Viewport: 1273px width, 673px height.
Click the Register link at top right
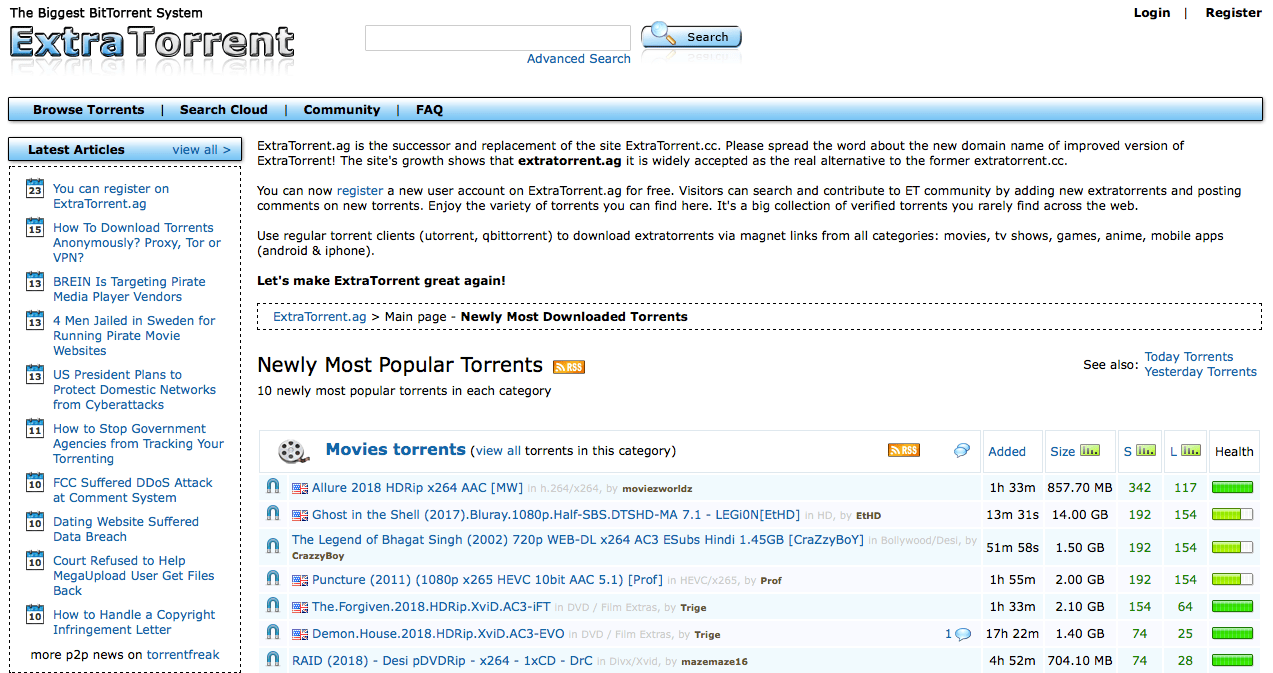[x=1233, y=13]
